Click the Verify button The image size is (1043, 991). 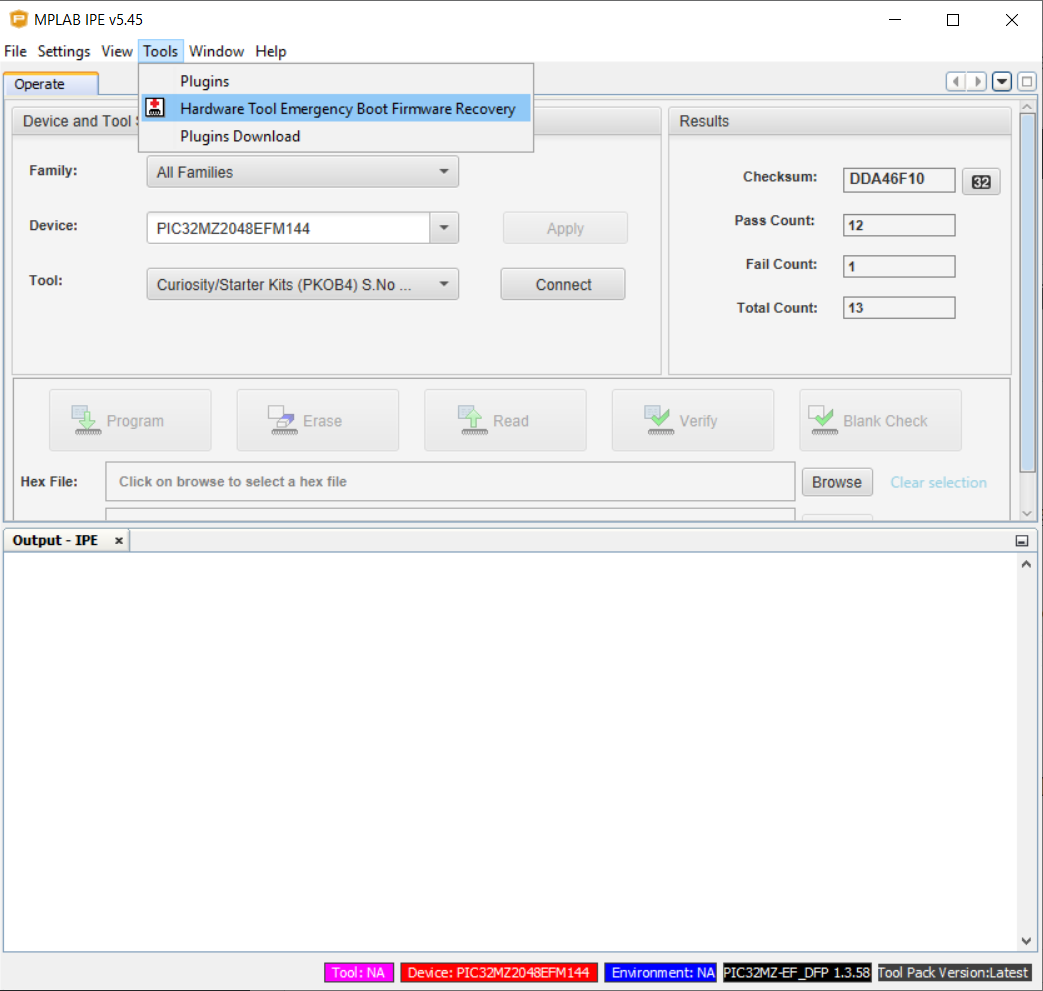pyautogui.click(x=693, y=420)
